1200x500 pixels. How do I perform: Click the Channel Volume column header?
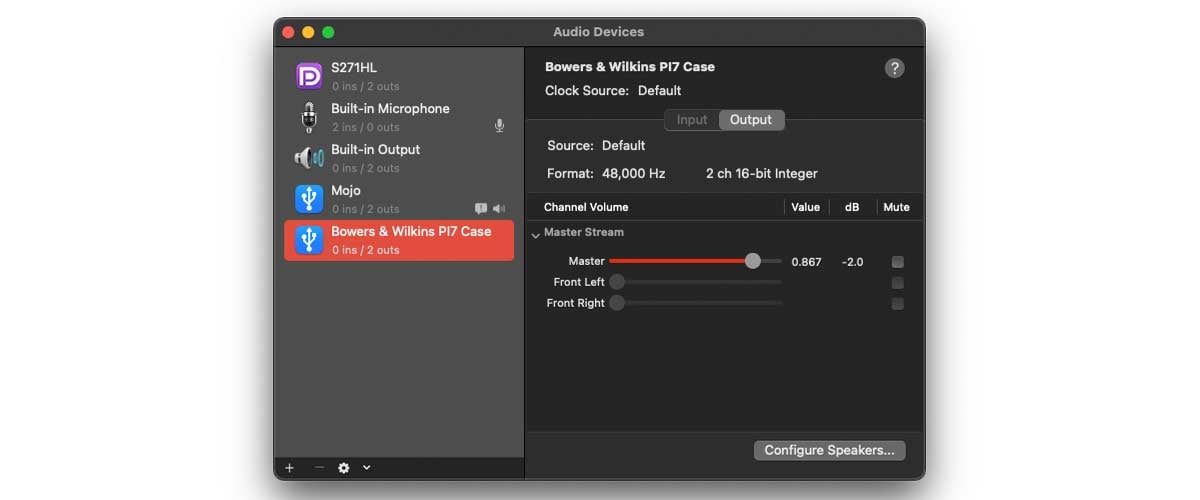586,207
